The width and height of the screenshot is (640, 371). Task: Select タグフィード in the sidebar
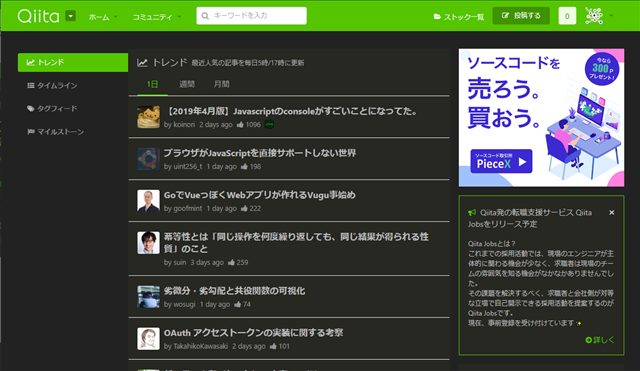pos(52,109)
